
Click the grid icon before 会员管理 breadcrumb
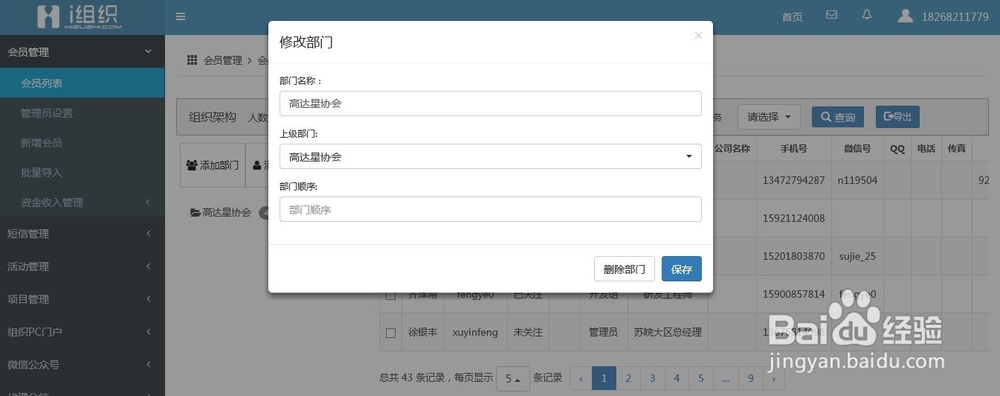[x=191, y=60]
